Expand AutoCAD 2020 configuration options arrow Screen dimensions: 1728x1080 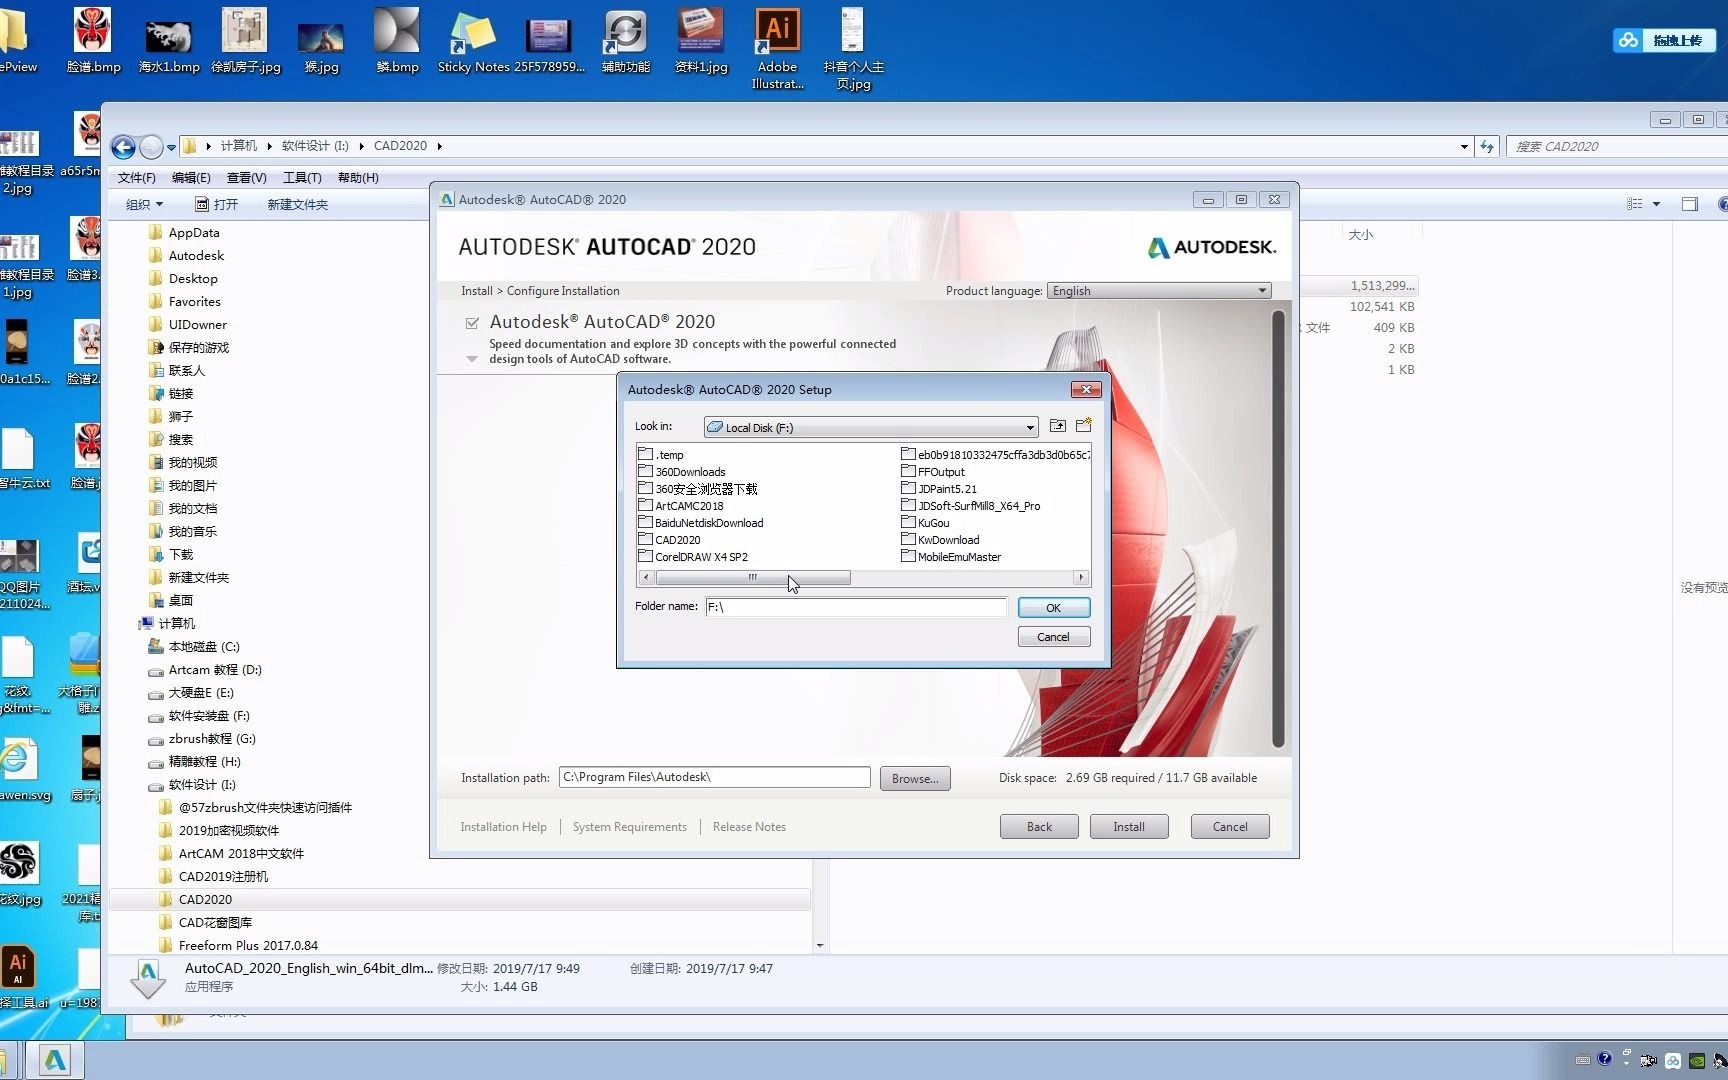coord(472,359)
